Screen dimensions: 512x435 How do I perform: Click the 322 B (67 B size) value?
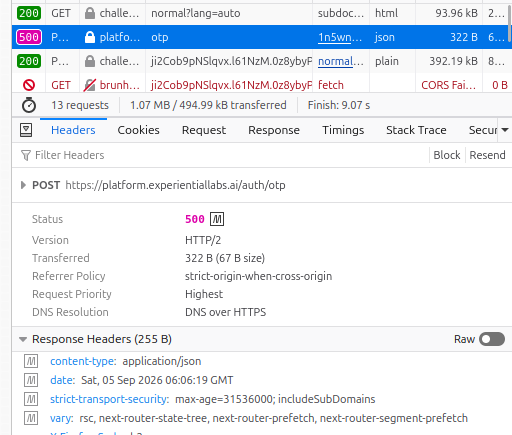click(x=225, y=258)
